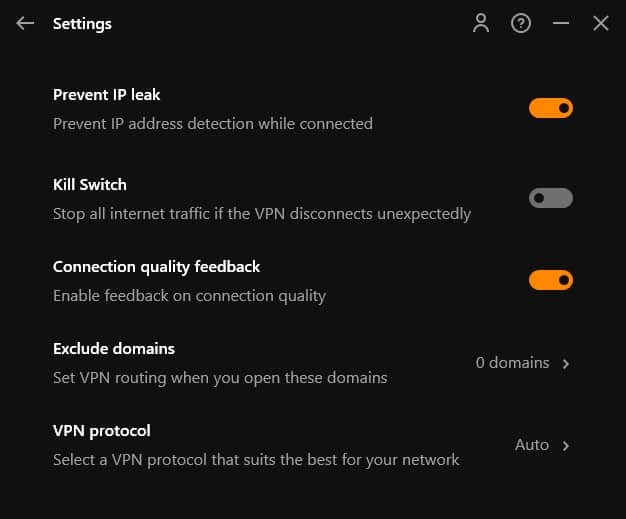This screenshot has width=626, height=519.
Task: Click the Settings page title
Action: (82, 24)
